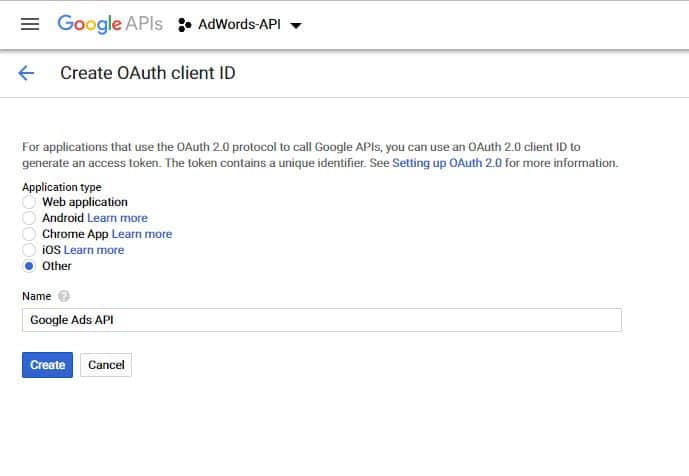
Task: Click the blue Create button
Action: pyautogui.click(x=47, y=365)
